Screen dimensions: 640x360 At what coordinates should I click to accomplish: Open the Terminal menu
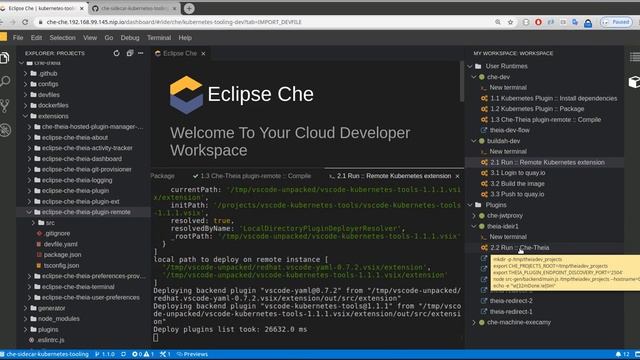coord(159,38)
